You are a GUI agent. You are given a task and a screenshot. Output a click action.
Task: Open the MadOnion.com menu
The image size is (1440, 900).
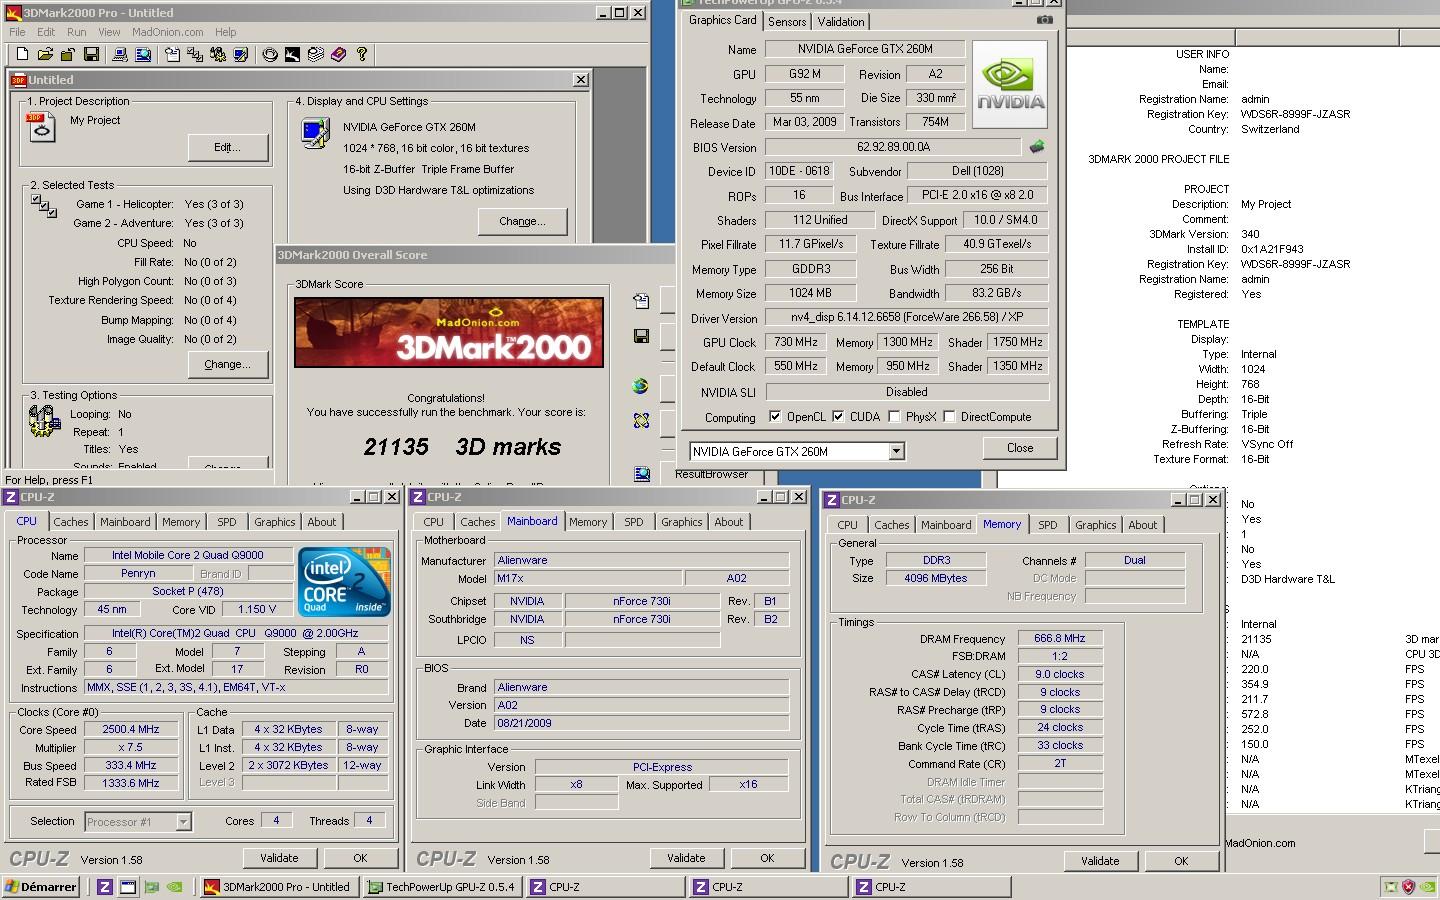[x=167, y=32]
